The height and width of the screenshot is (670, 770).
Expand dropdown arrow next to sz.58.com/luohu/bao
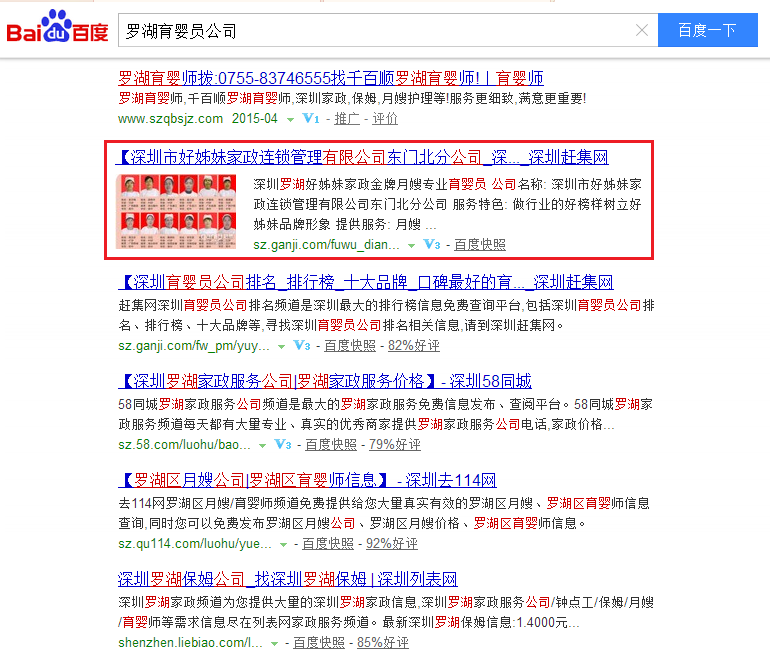pyautogui.click(x=262, y=446)
